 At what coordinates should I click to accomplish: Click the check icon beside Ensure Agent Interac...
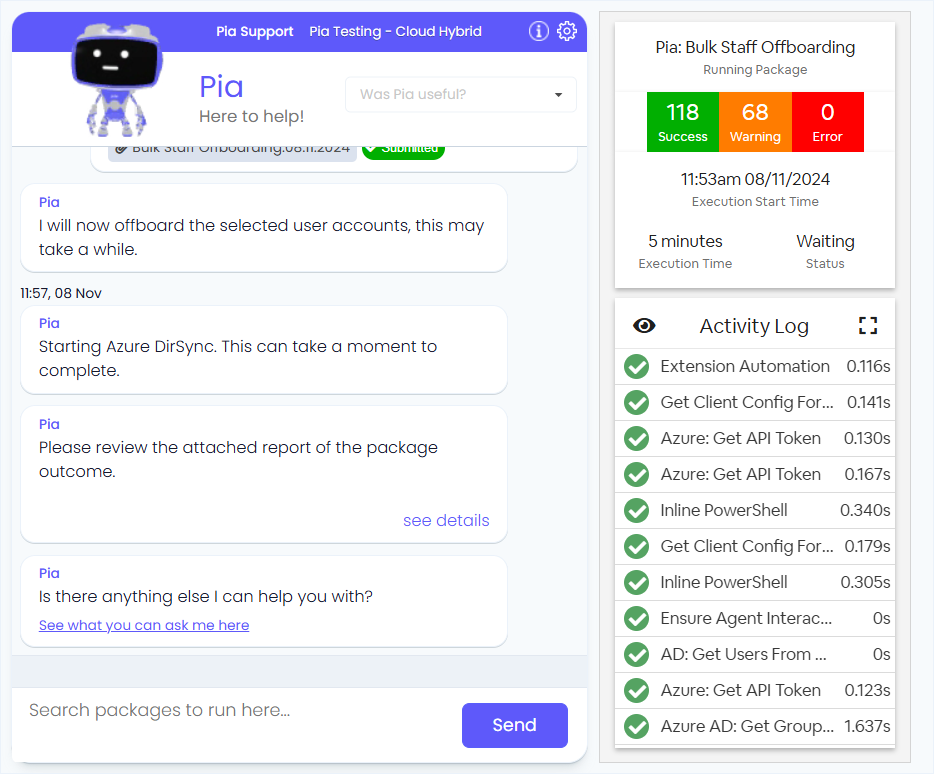click(x=637, y=618)
